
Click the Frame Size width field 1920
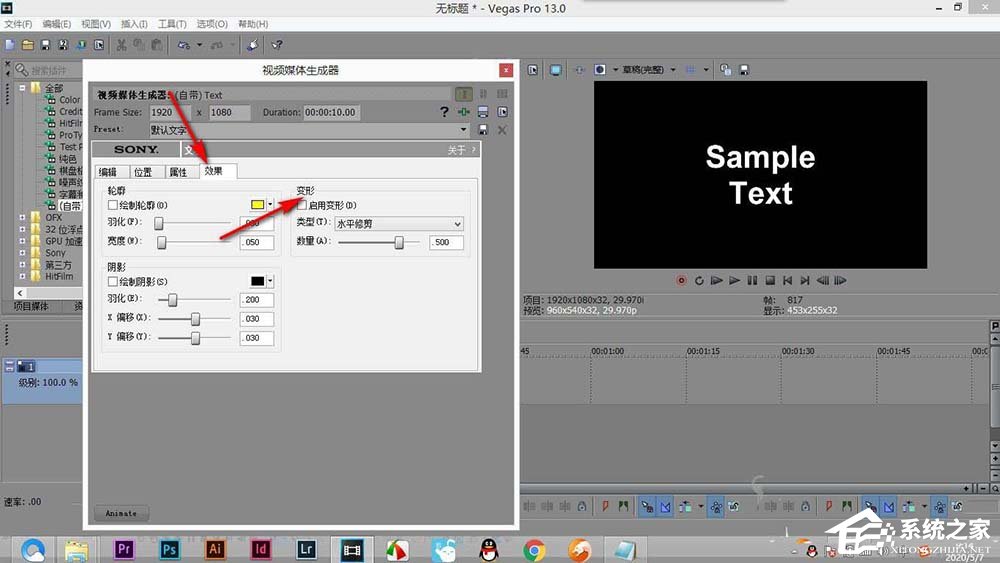pos(169,112)
